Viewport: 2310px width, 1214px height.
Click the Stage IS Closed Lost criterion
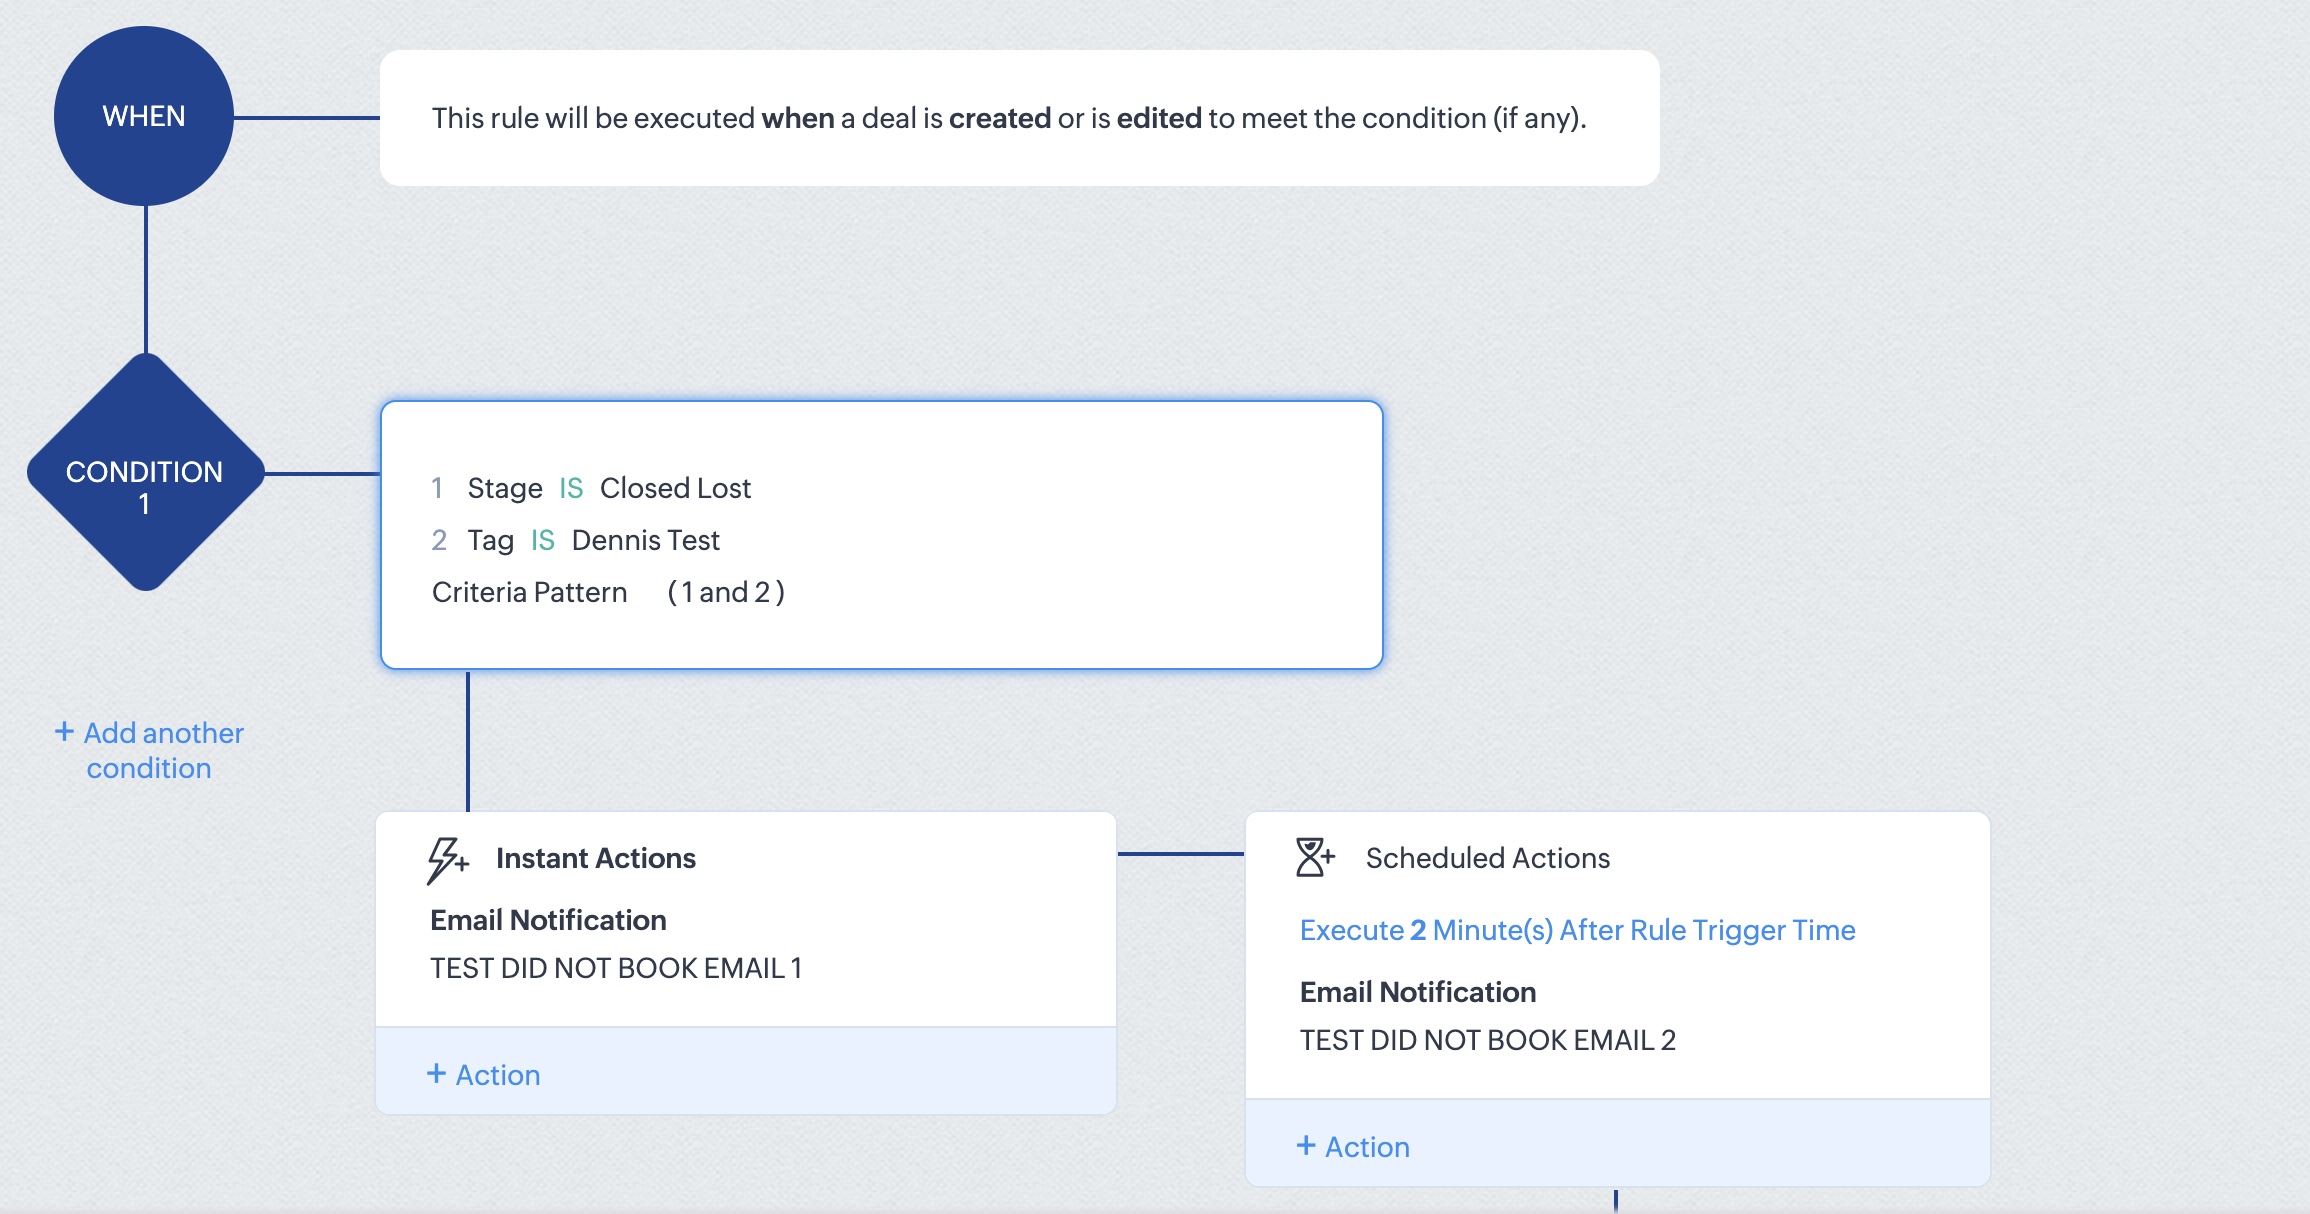click(609, 488)
